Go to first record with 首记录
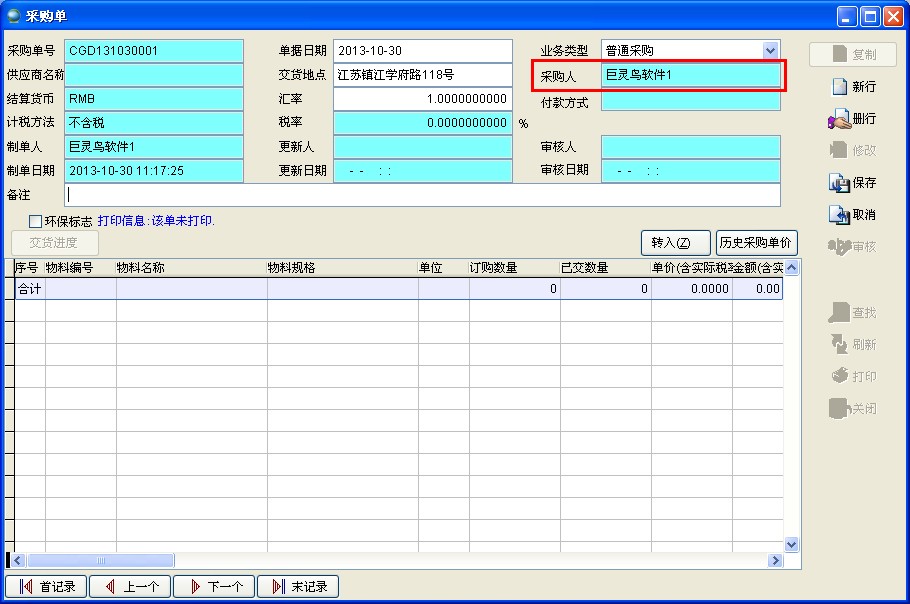Viewport: 910px width, 604px height. tap(47, 587)
